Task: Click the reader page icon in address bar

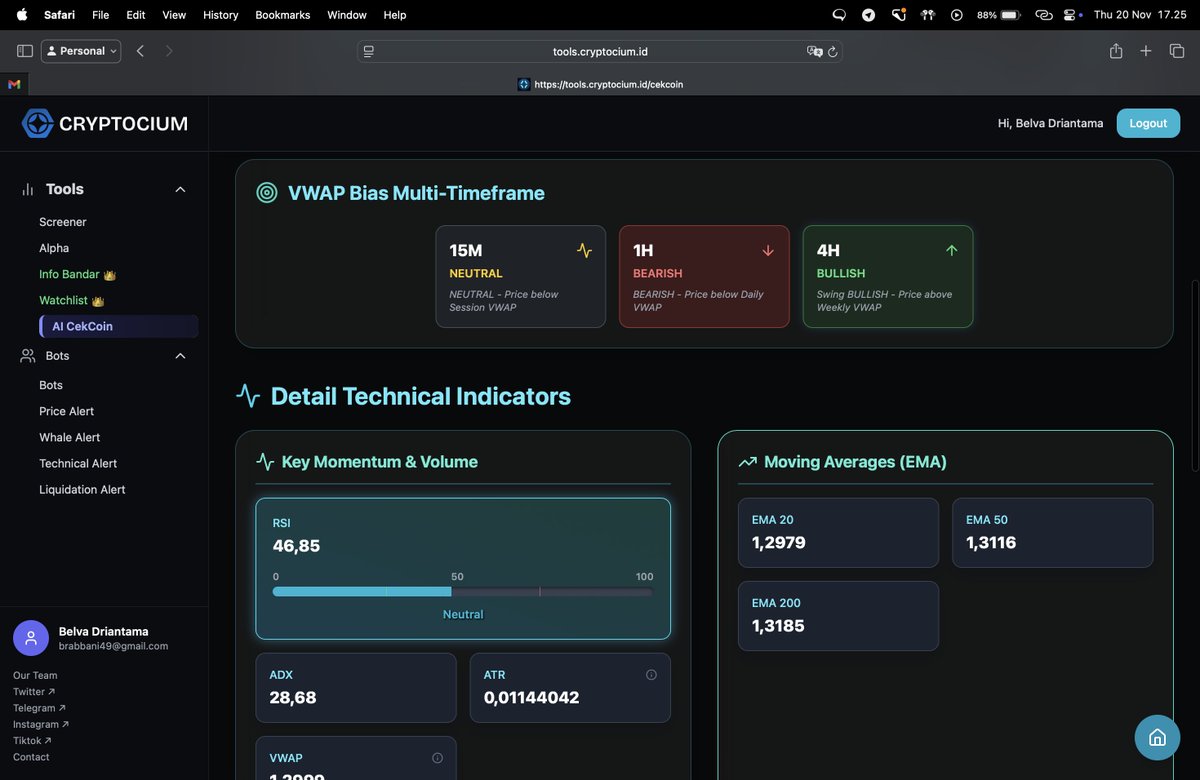Action: [x=369, y=52]
